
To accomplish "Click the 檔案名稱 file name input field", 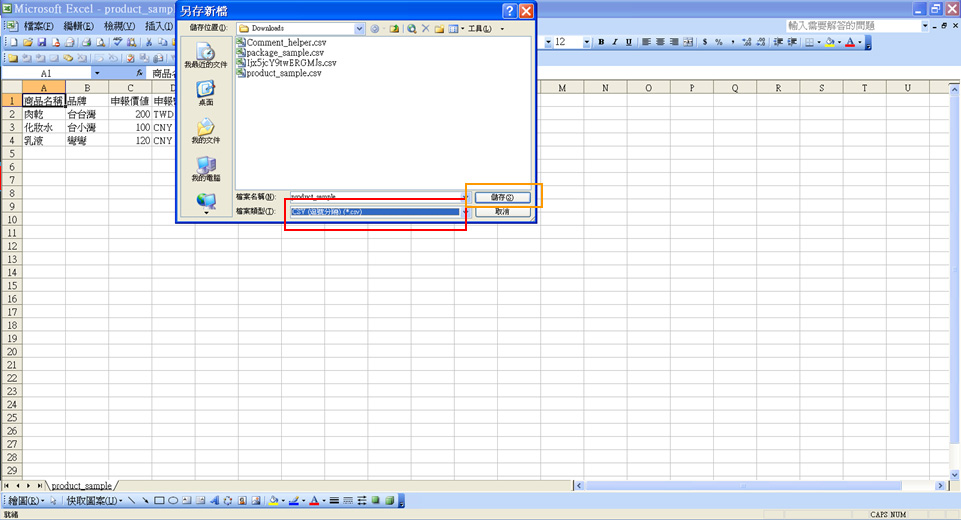I will coord(376,197).
